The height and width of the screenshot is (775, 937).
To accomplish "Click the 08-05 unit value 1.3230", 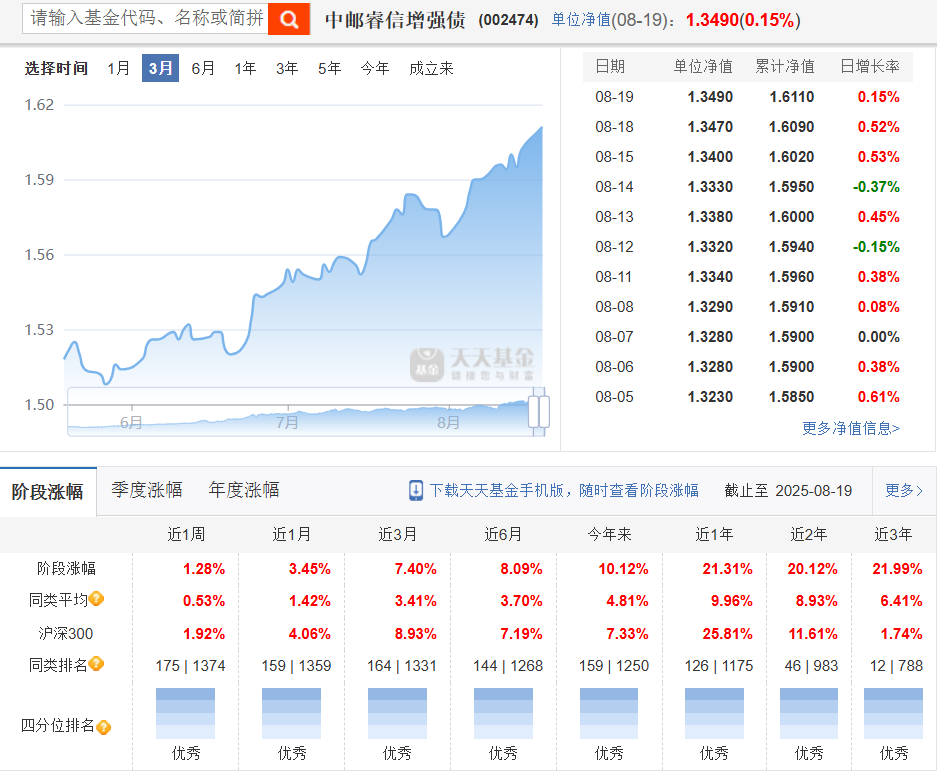I will [x=710, y=397].
